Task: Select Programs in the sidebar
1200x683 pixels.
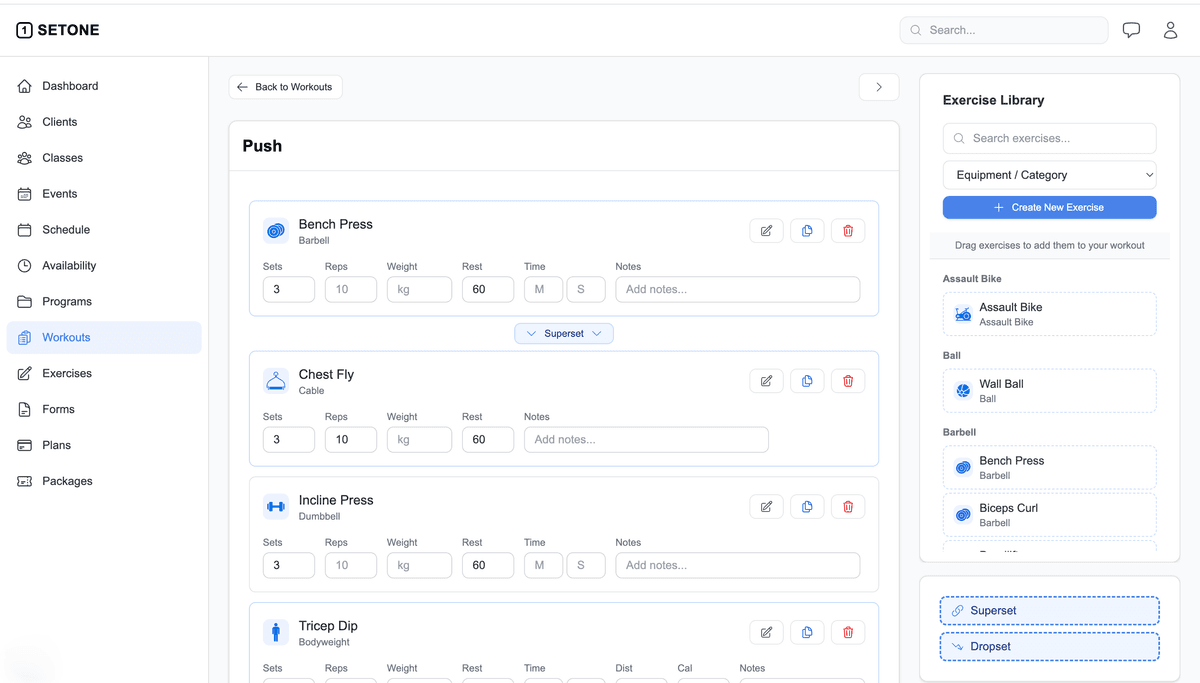Action: pos(104,302)
